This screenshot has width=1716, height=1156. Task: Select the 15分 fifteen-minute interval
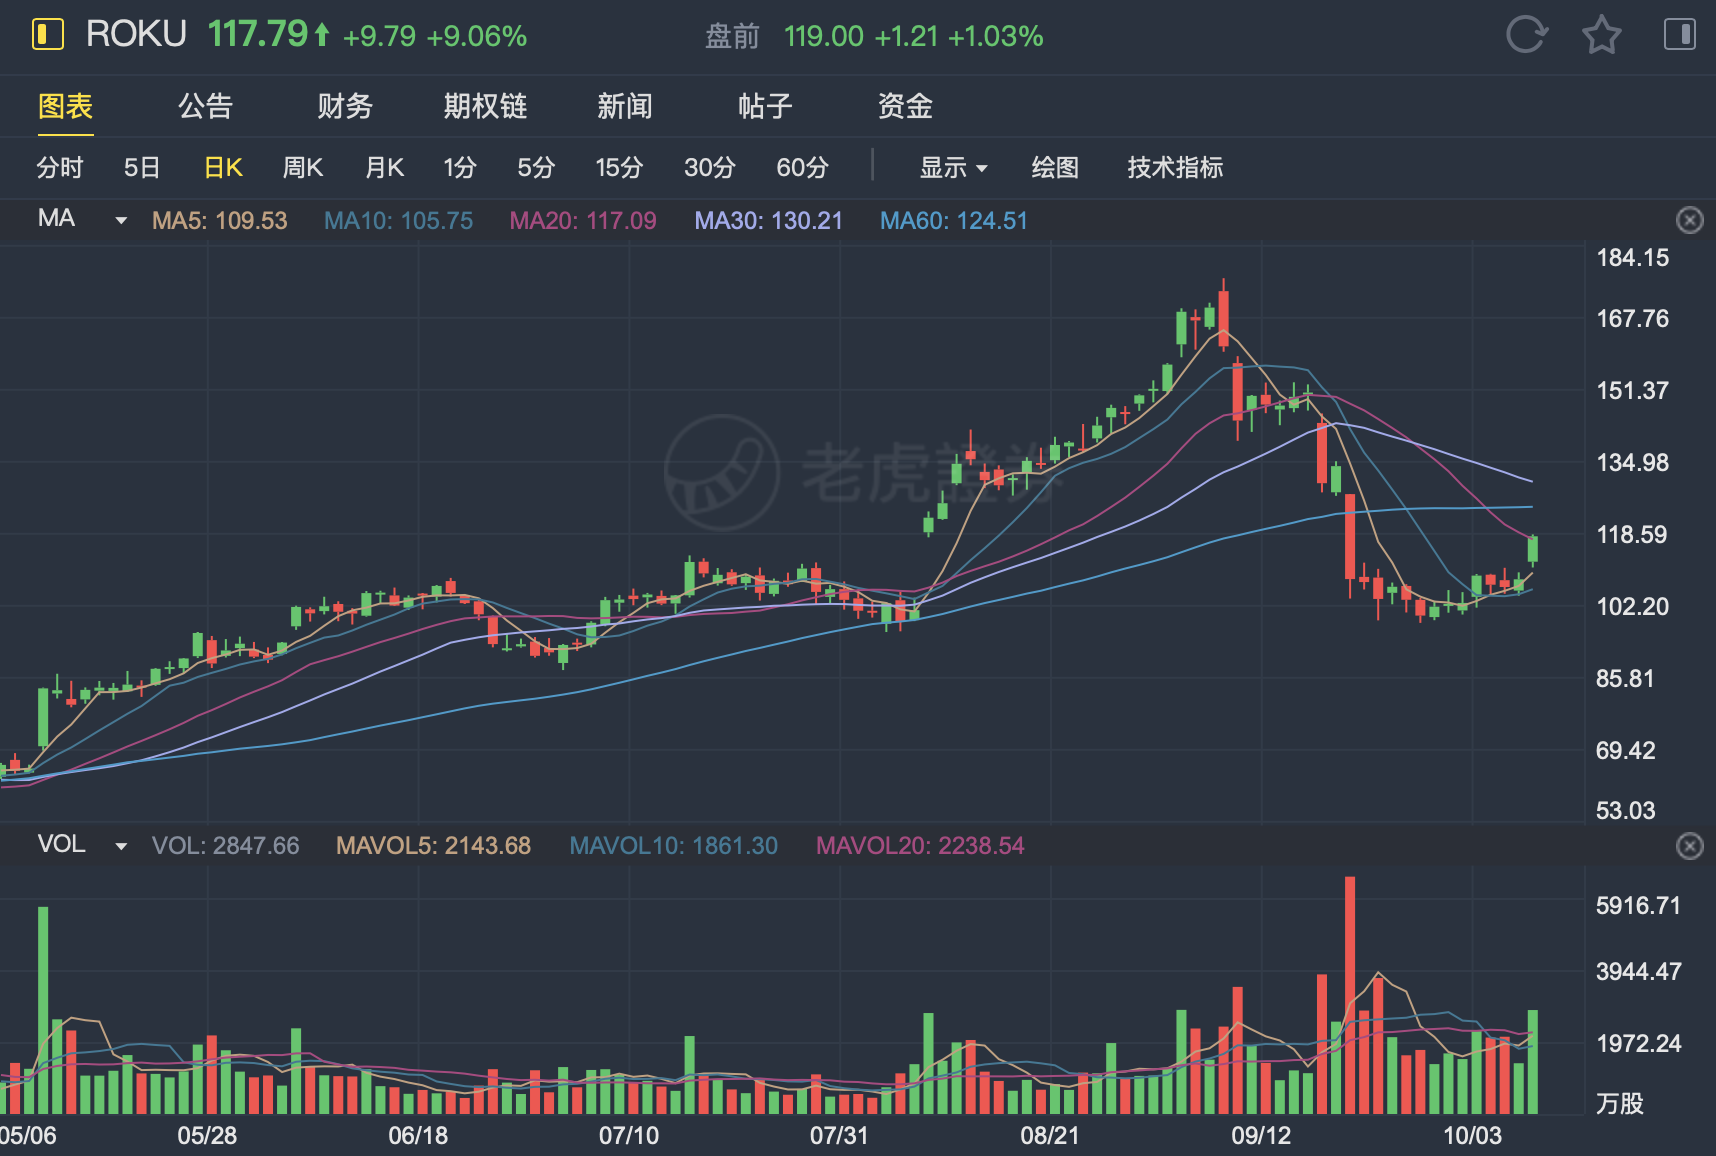pos(619,168)
